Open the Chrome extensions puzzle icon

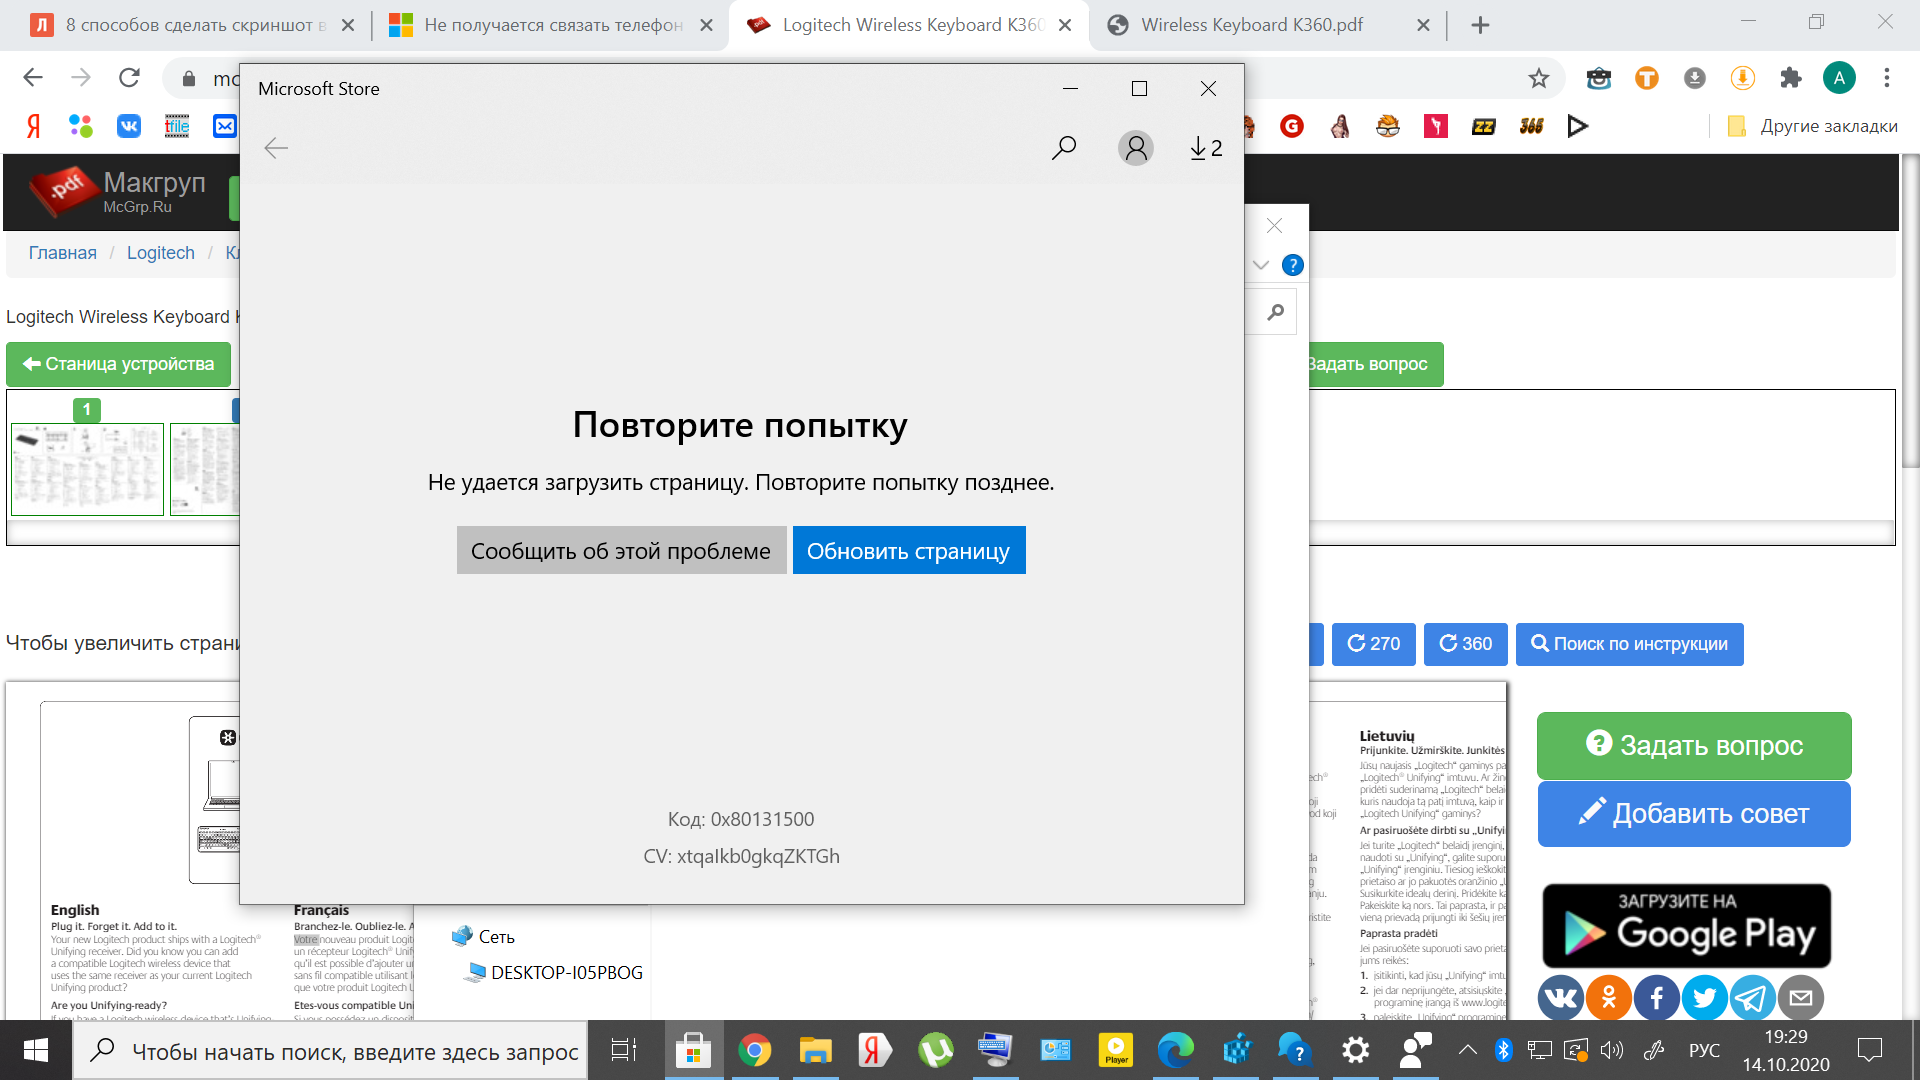1791,78
